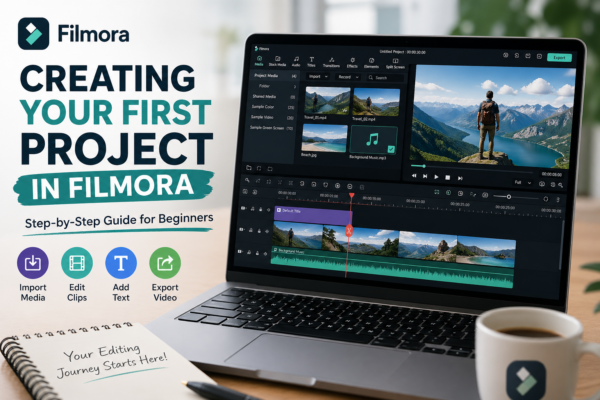
Task: Lock the Default Title track
Action: 261,209
